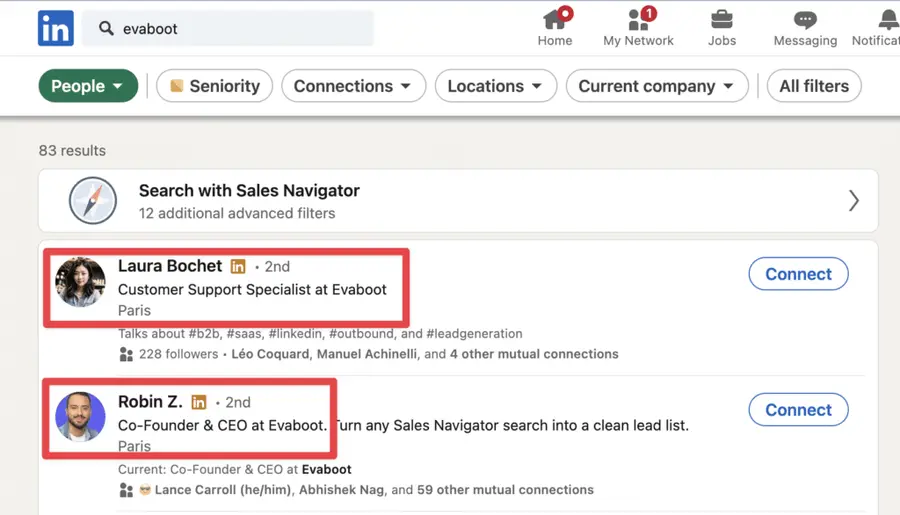Expand the Current company filter dropdown
Screen dimensions: 900x515
pyautogui.click(x=657, y=86)
